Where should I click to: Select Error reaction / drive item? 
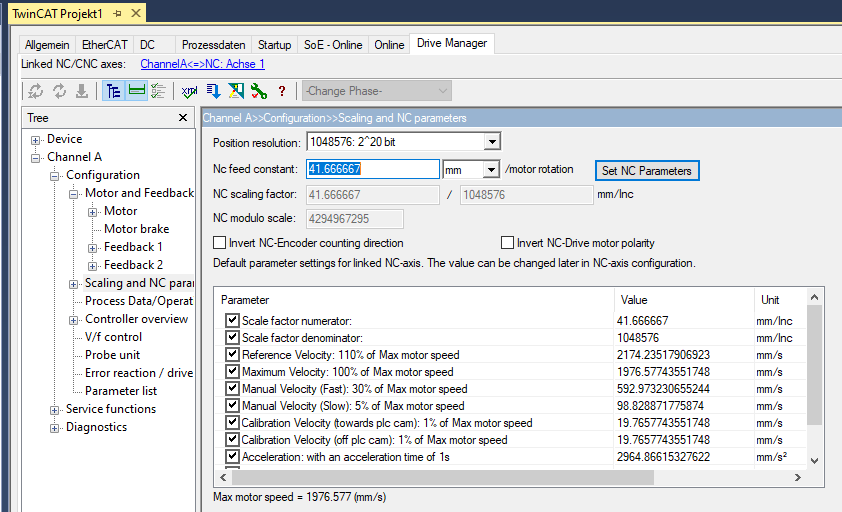[139, 373]
